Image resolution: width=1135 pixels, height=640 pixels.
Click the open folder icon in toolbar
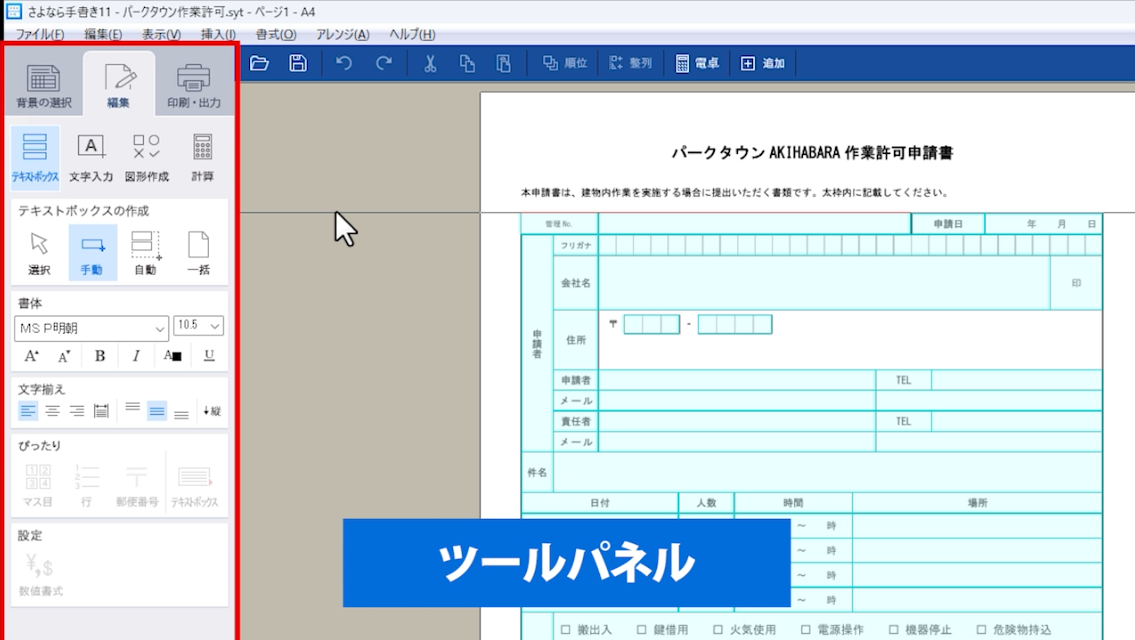[x=259, y=63]
